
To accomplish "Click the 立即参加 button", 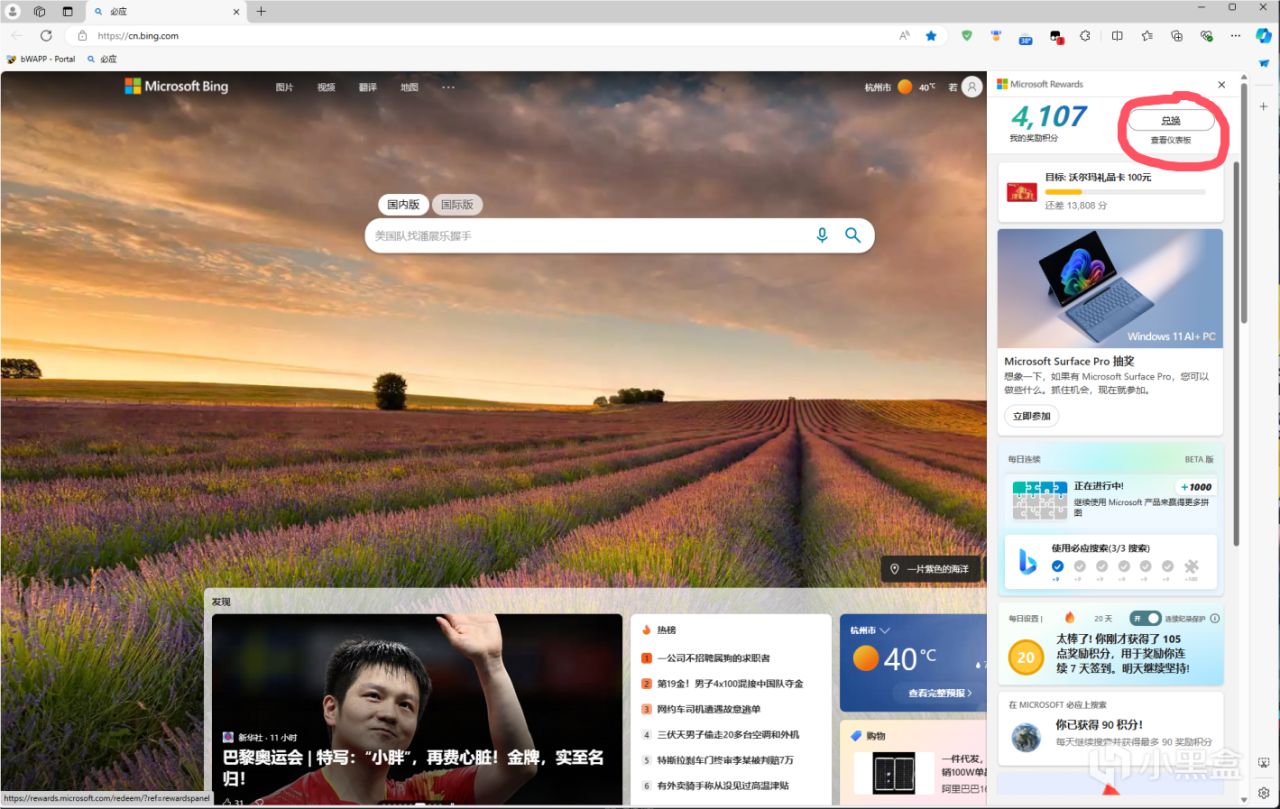I will pos(1031,416).
